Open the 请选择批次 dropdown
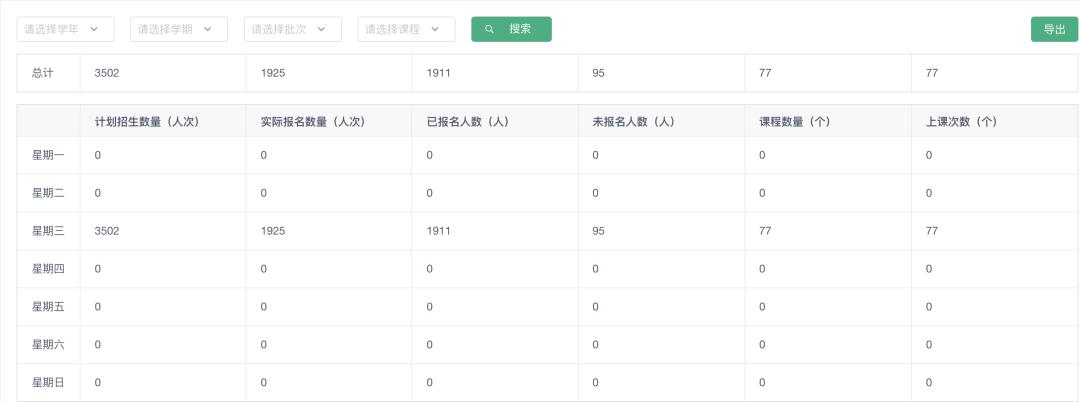 [293, 30]
